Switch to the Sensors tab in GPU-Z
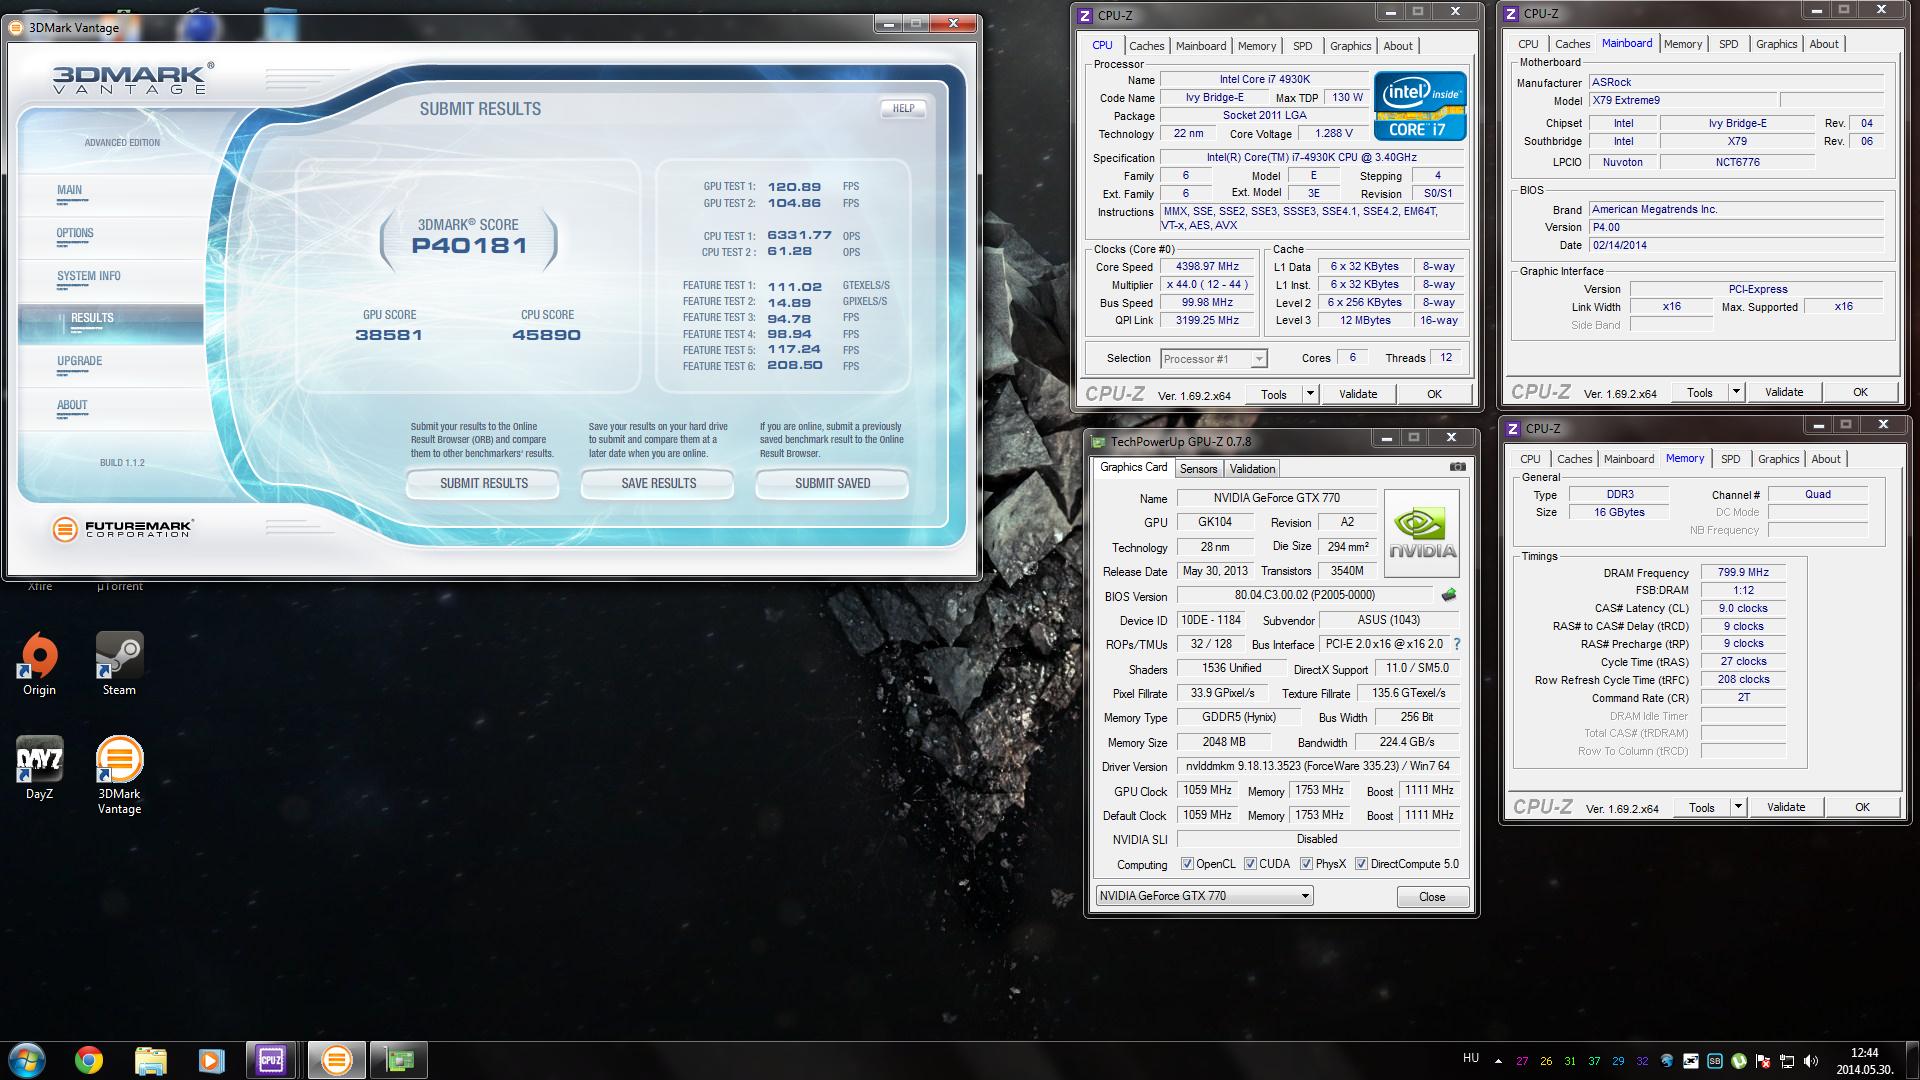The height and width of the screenshot is (1080, 1920). [1198, 469]
